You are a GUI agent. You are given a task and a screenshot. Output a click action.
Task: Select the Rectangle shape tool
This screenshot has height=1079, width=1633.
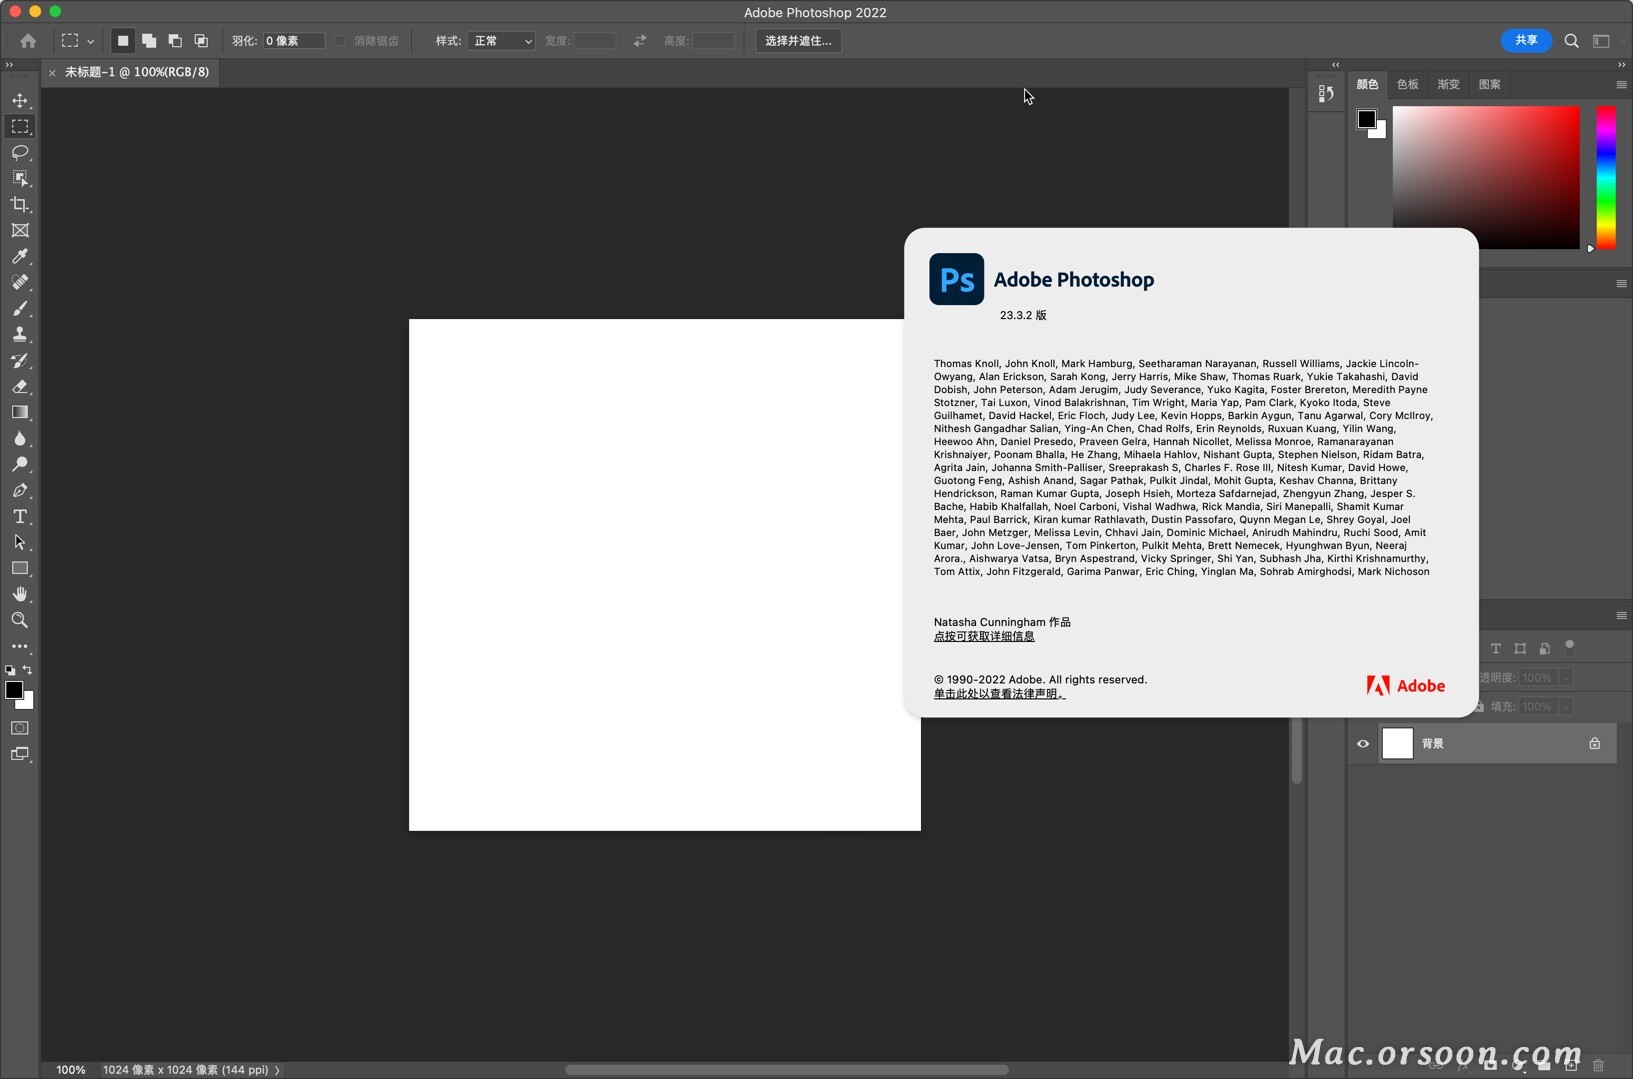pyautogui.click(x=20, y=568)
